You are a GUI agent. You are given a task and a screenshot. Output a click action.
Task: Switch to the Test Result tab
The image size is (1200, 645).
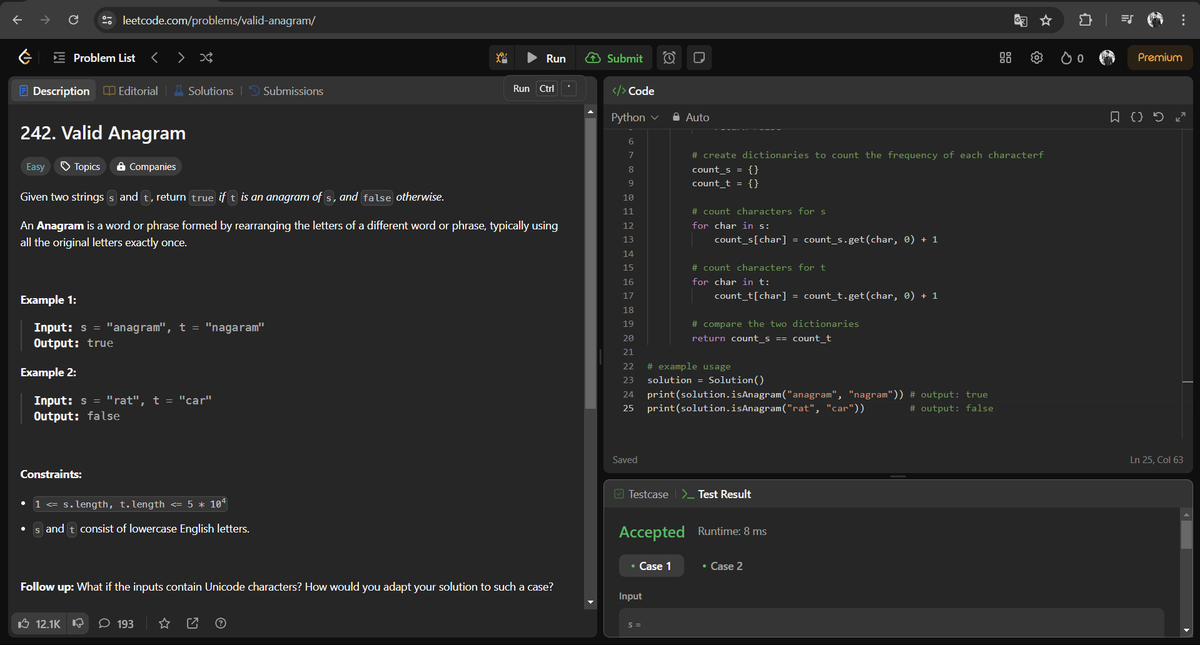[716, 494]
